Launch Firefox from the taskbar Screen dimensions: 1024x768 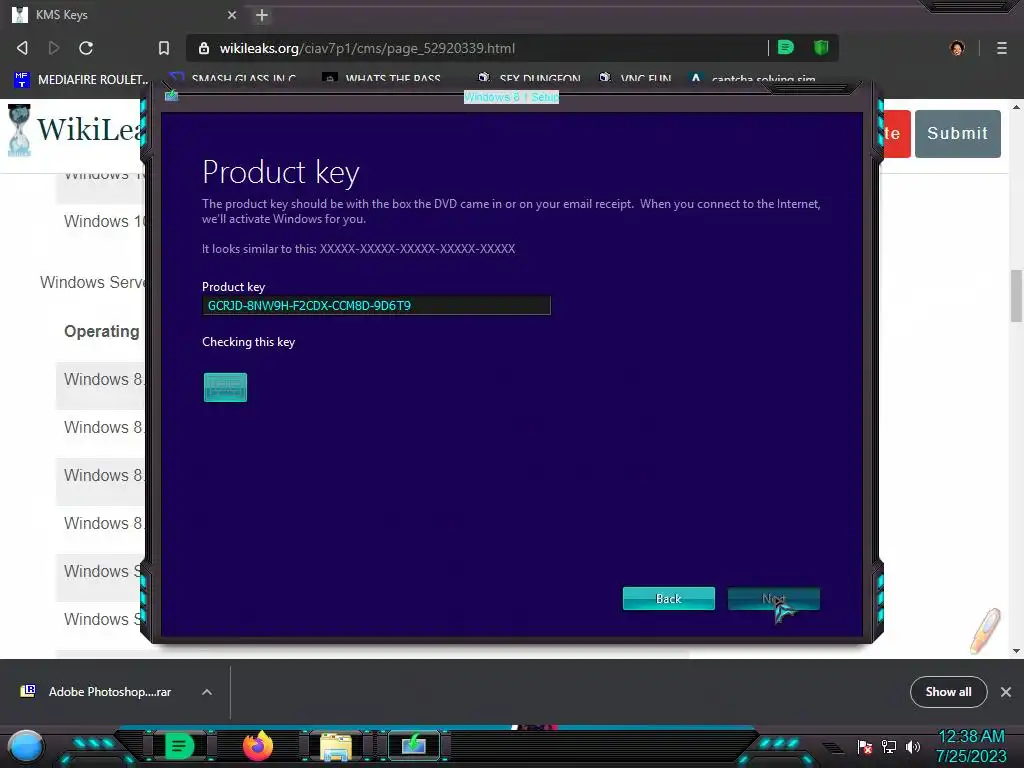[257, 746]
